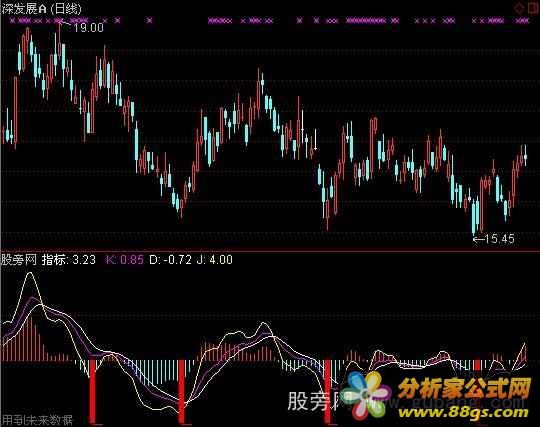This screenshot has width=540, height=427.
Task: Select the 19.00 high price arrow marker
Action: (x=83, y=27)
